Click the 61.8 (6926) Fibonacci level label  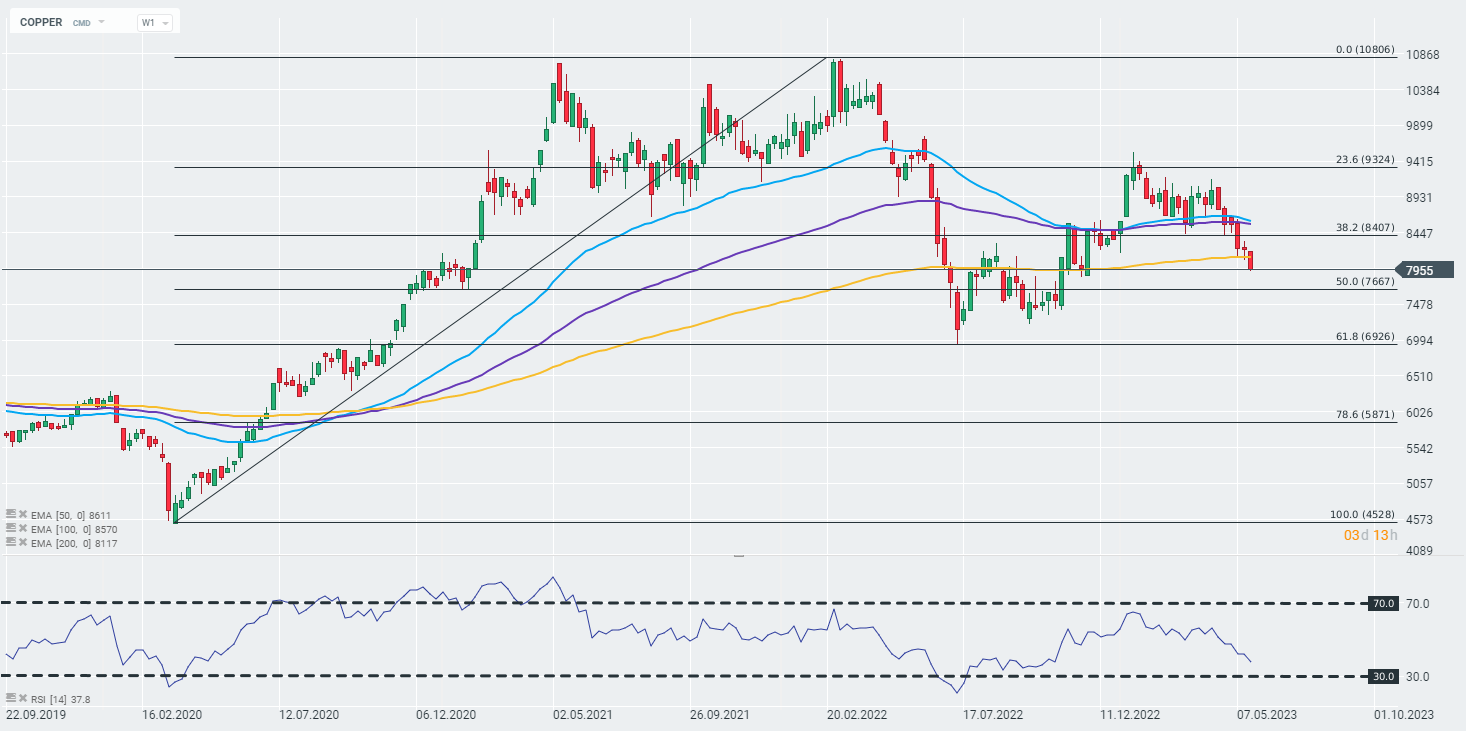1365,336
